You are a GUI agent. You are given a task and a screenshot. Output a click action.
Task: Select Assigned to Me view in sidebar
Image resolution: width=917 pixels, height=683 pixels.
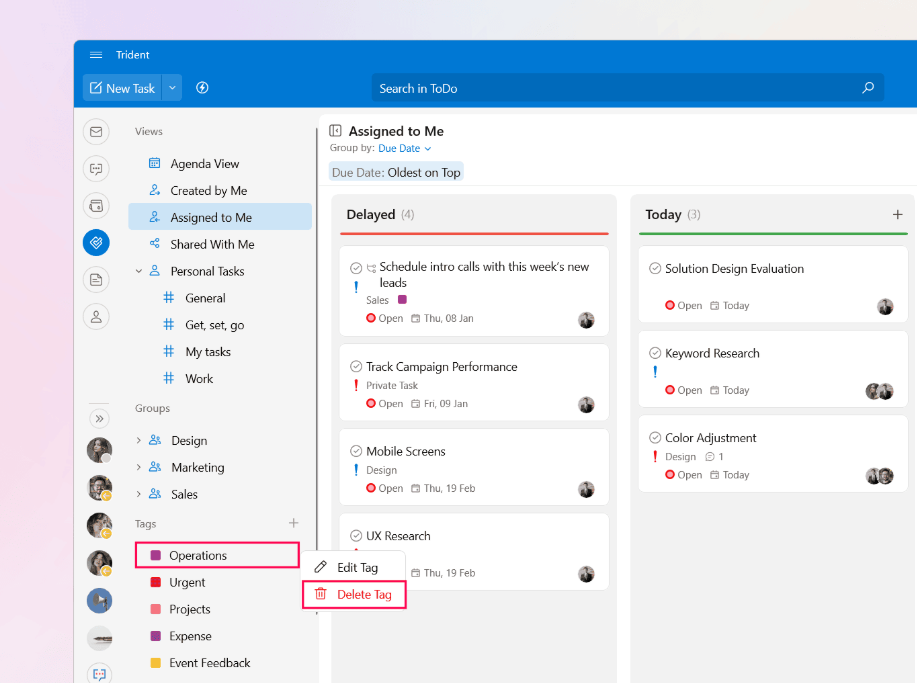tap(220, 218)
